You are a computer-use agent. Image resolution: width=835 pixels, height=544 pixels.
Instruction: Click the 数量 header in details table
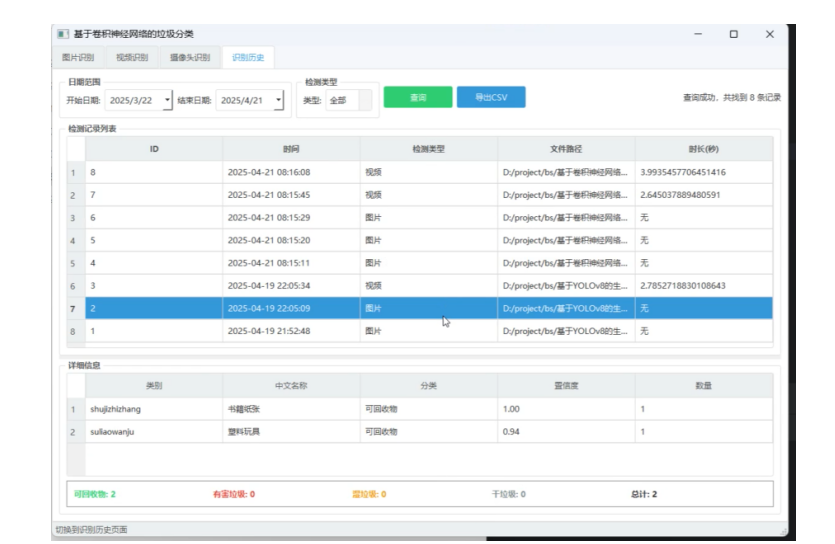703,385
